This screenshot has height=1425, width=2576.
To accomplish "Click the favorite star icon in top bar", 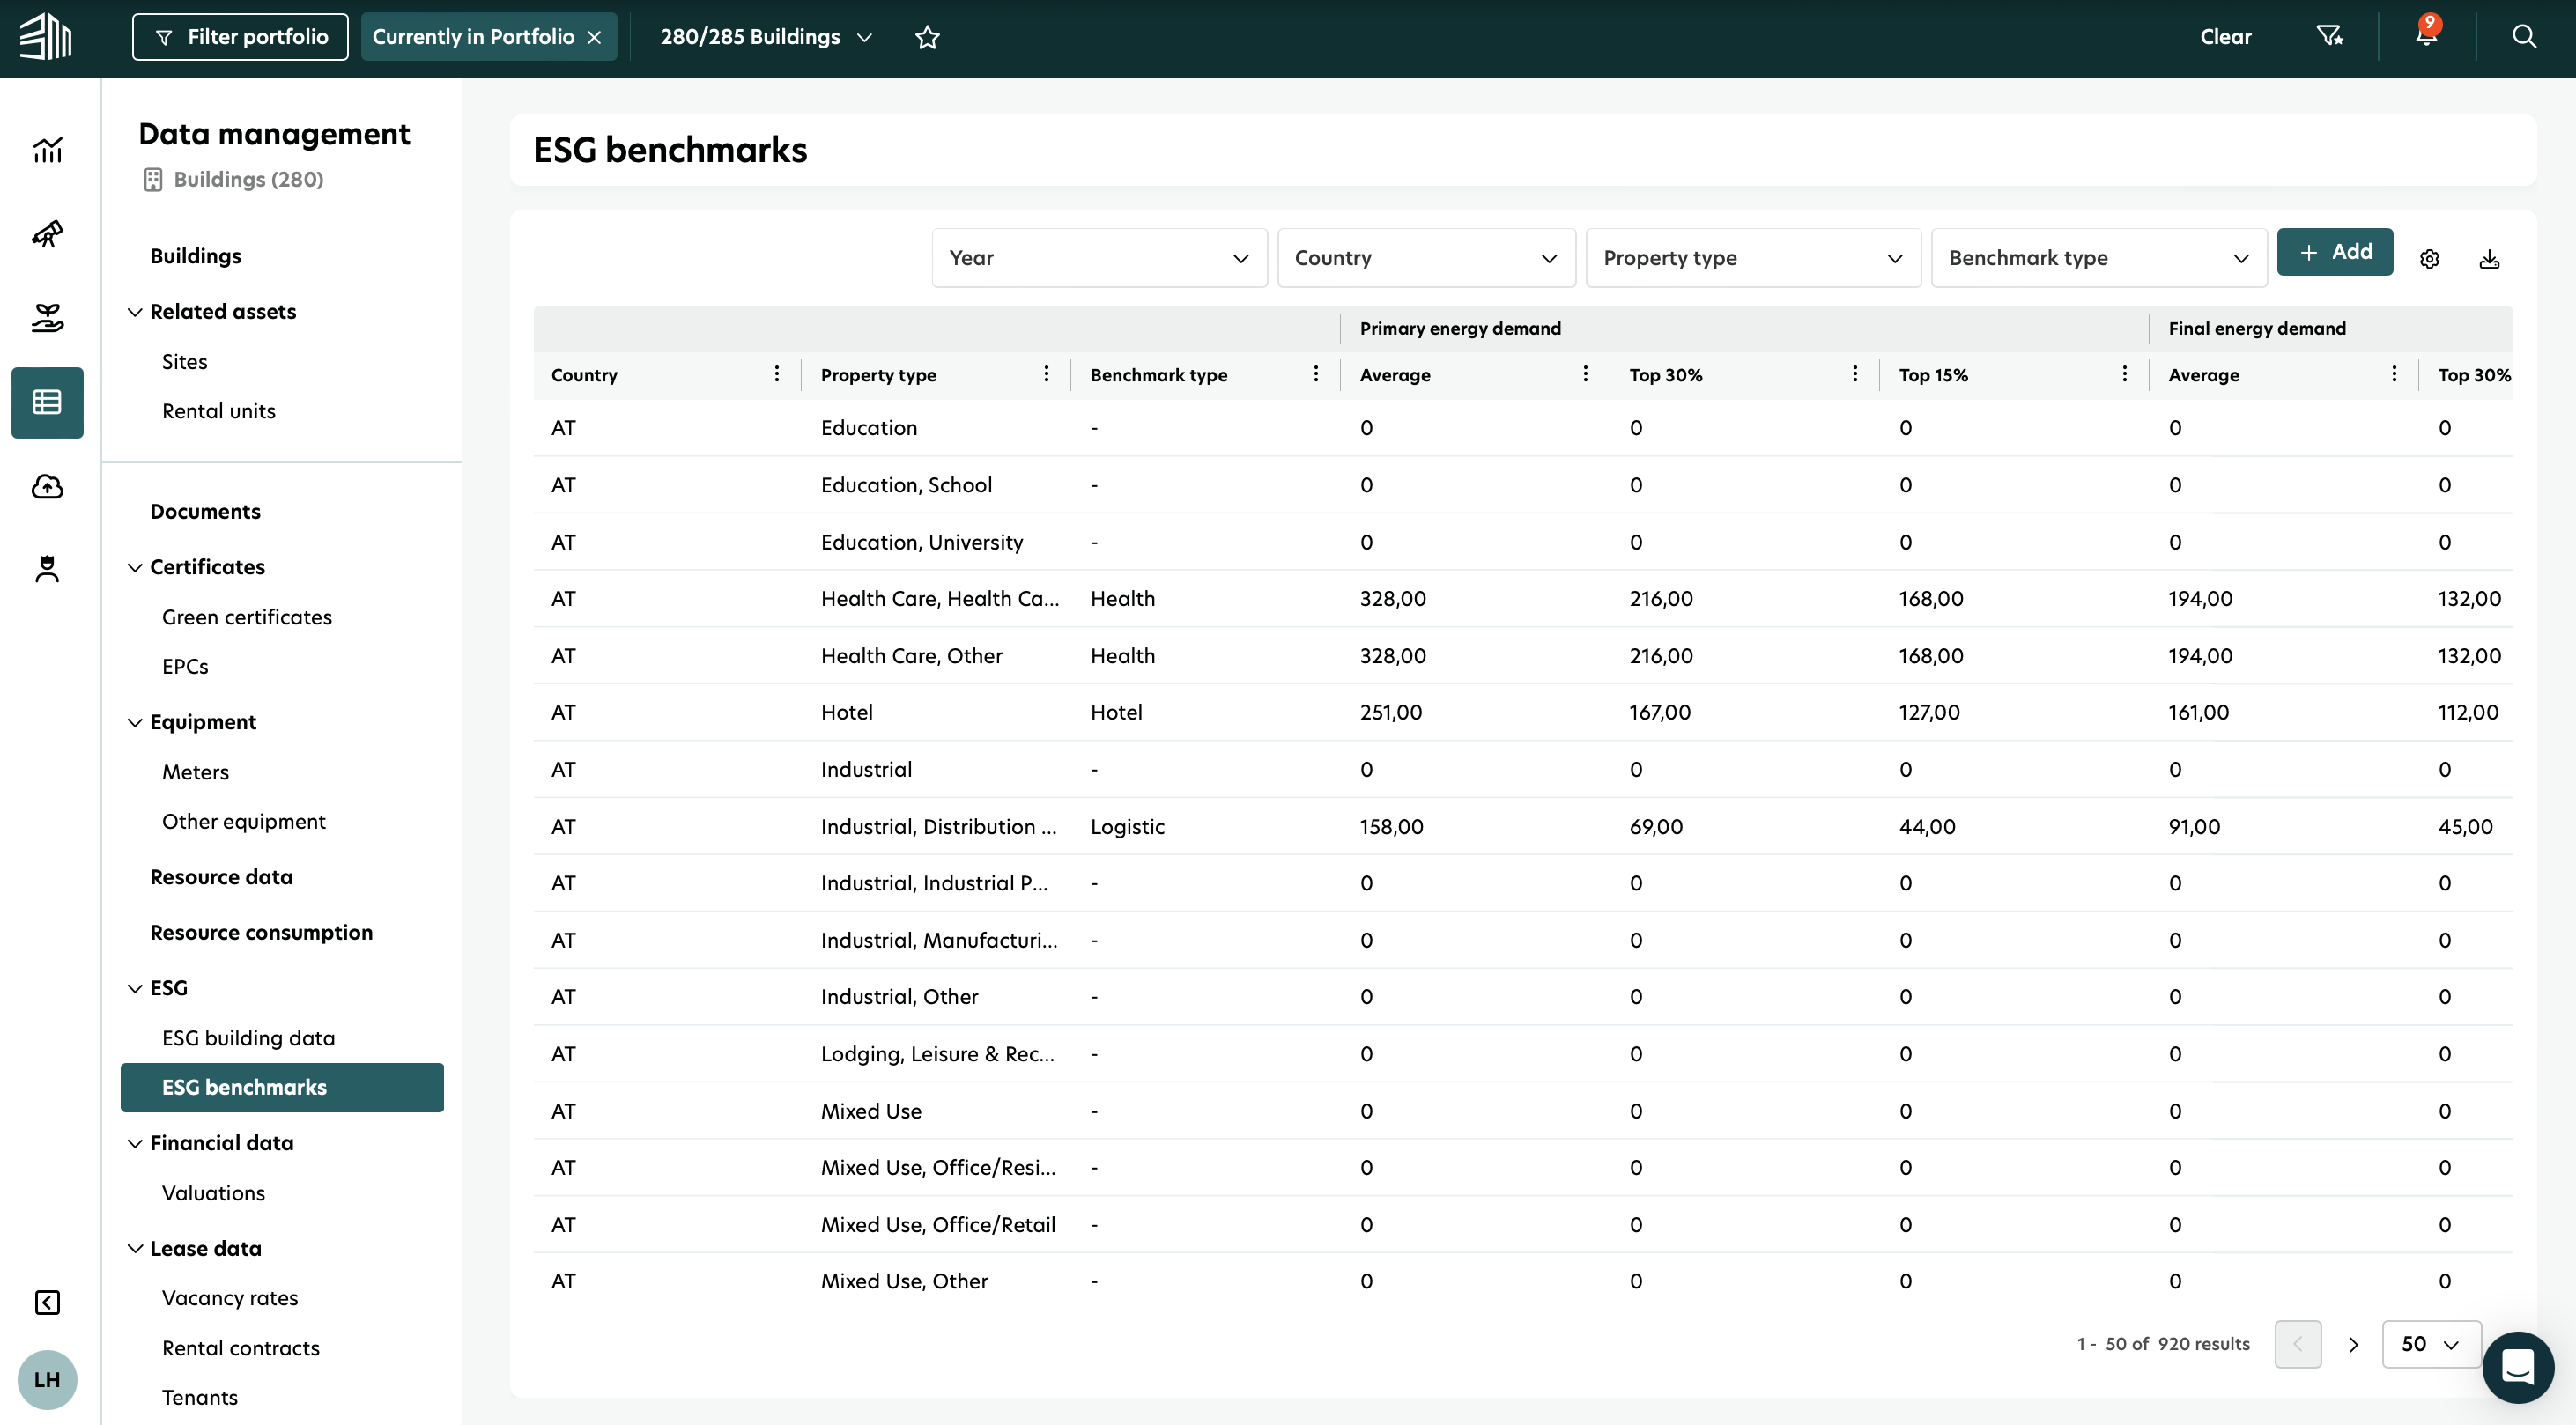I will click(927, 37).
